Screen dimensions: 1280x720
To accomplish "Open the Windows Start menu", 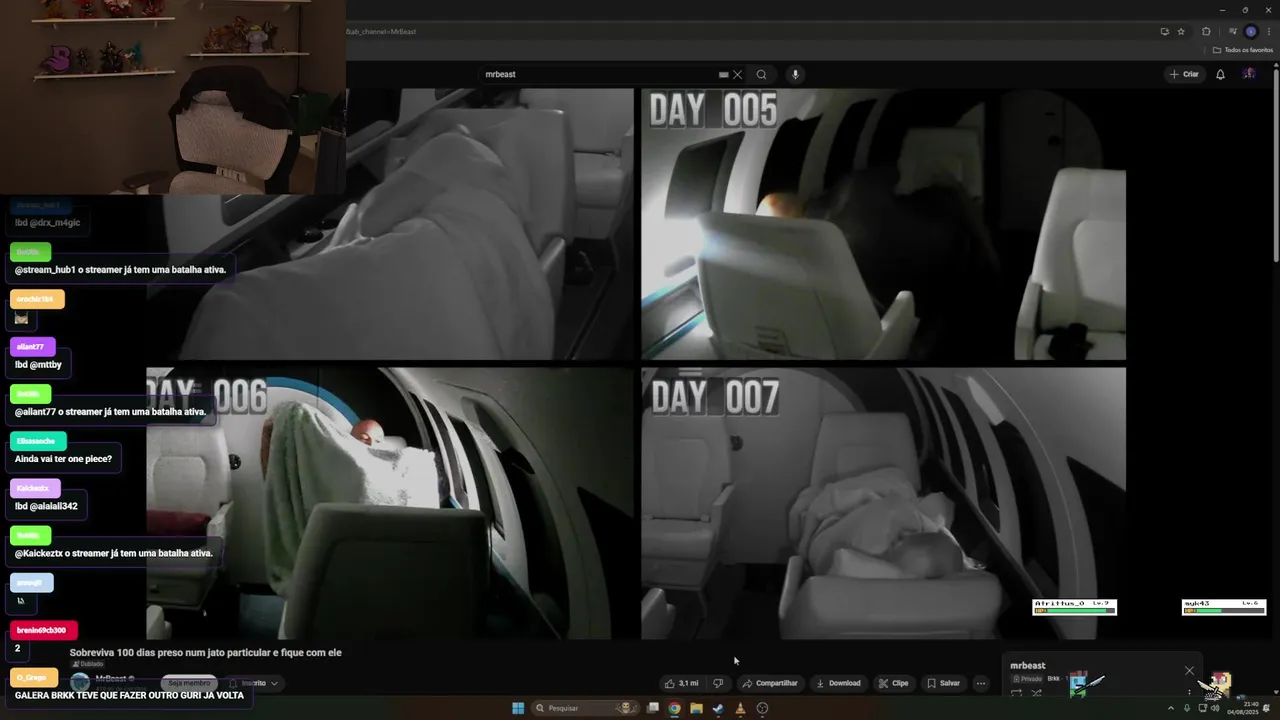I will point(518,708).
